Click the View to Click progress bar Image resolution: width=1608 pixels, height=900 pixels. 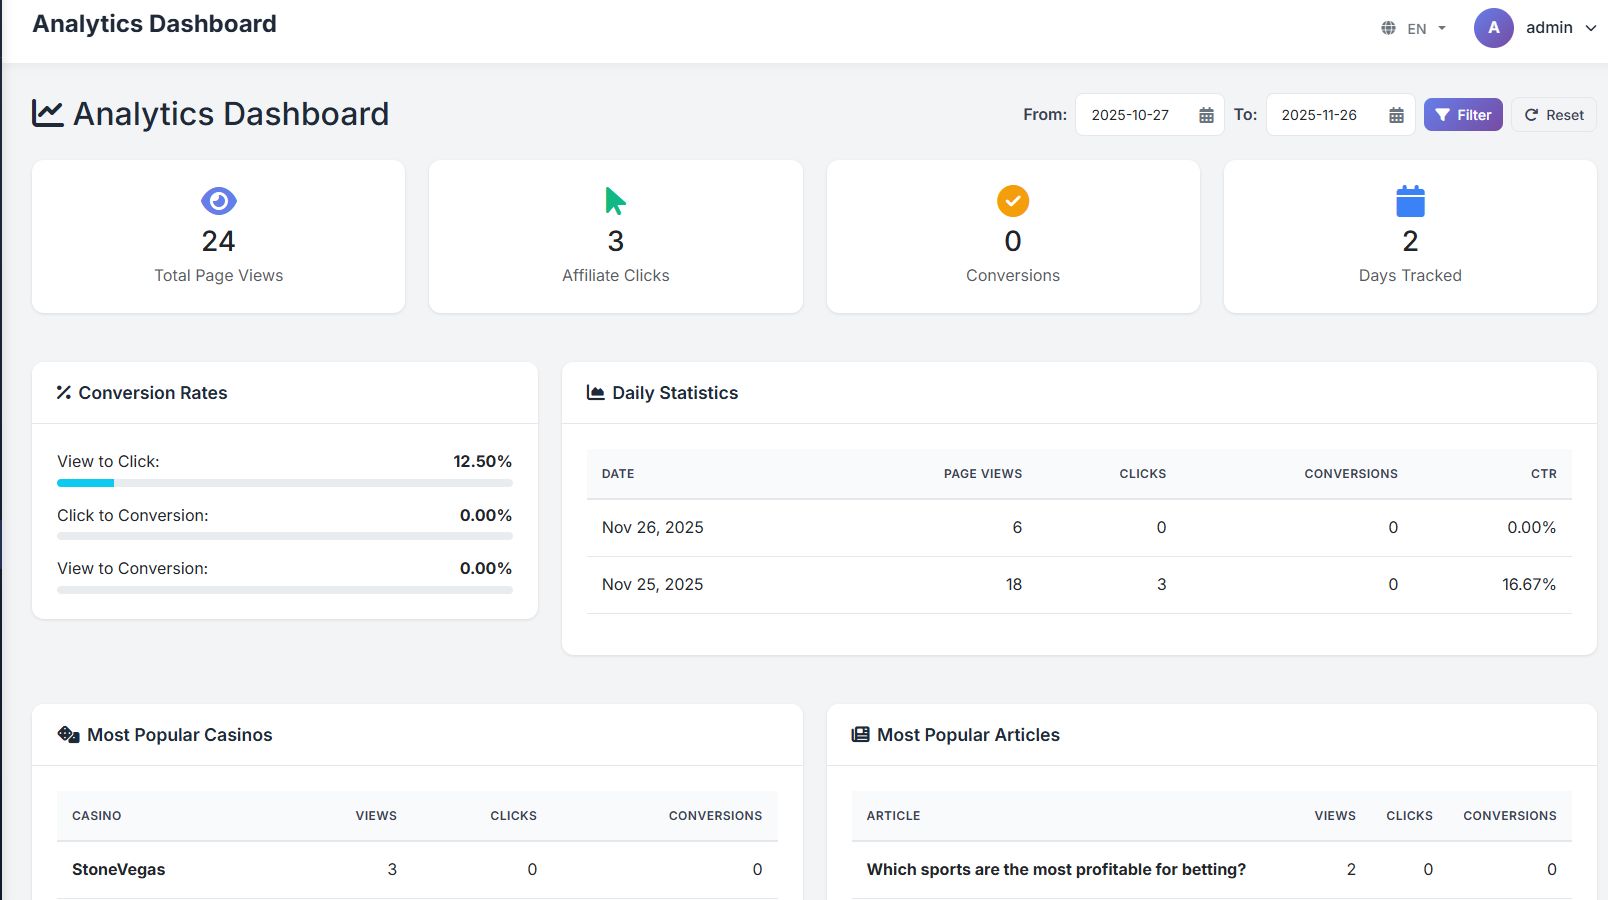click(284, 483)
